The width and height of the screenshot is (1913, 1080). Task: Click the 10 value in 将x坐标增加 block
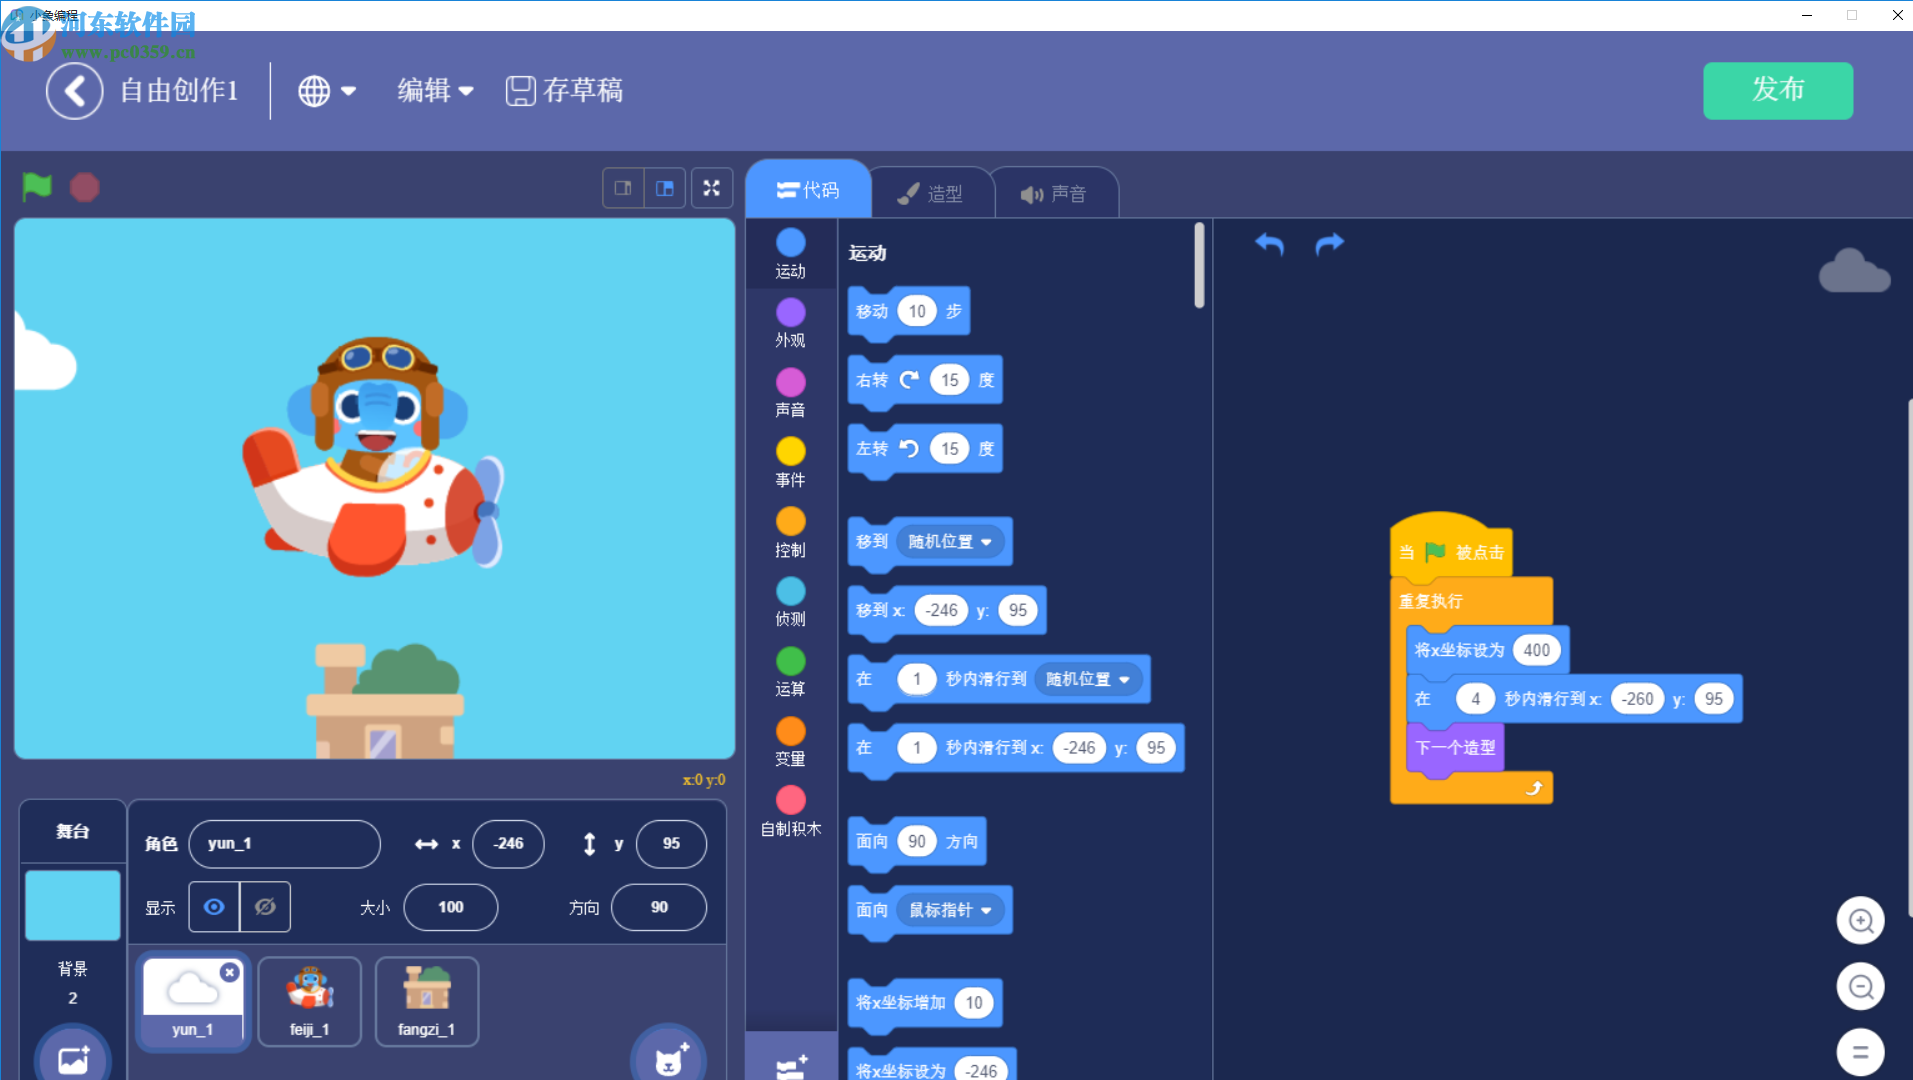(974, 1002)
